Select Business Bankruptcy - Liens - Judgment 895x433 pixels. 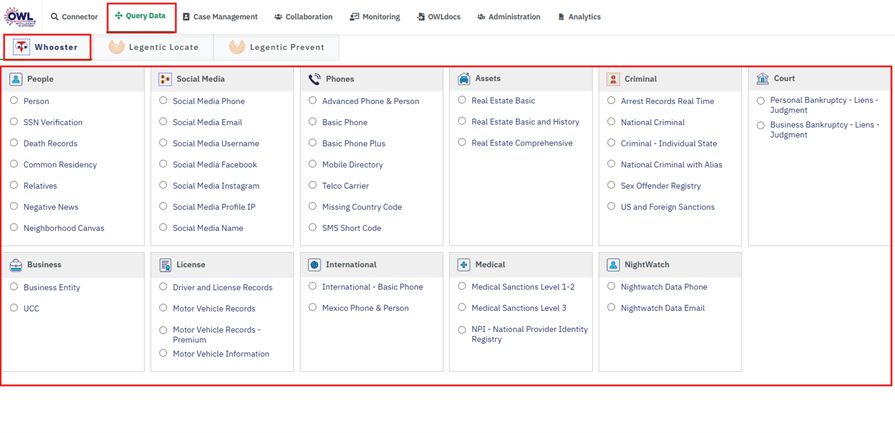760,126
